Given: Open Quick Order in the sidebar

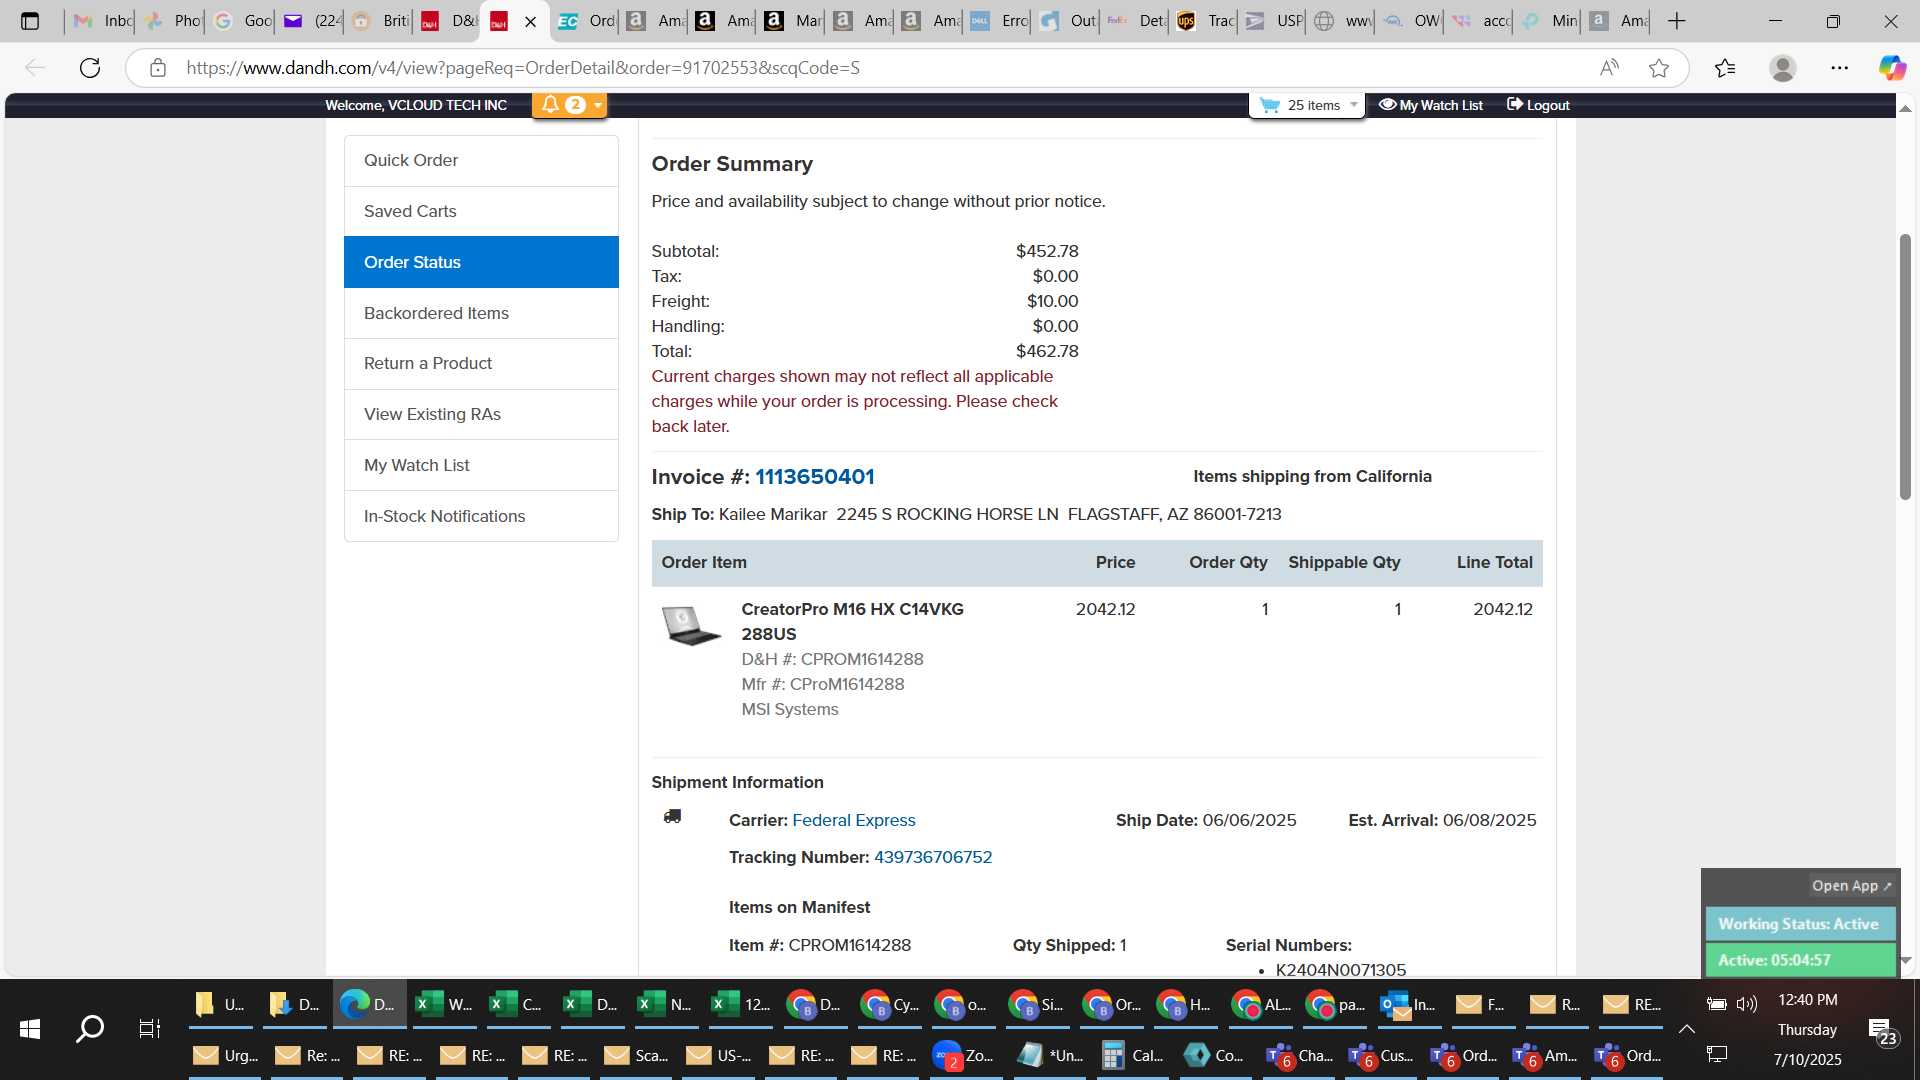Looking at the screenshot, I should 481,160.
